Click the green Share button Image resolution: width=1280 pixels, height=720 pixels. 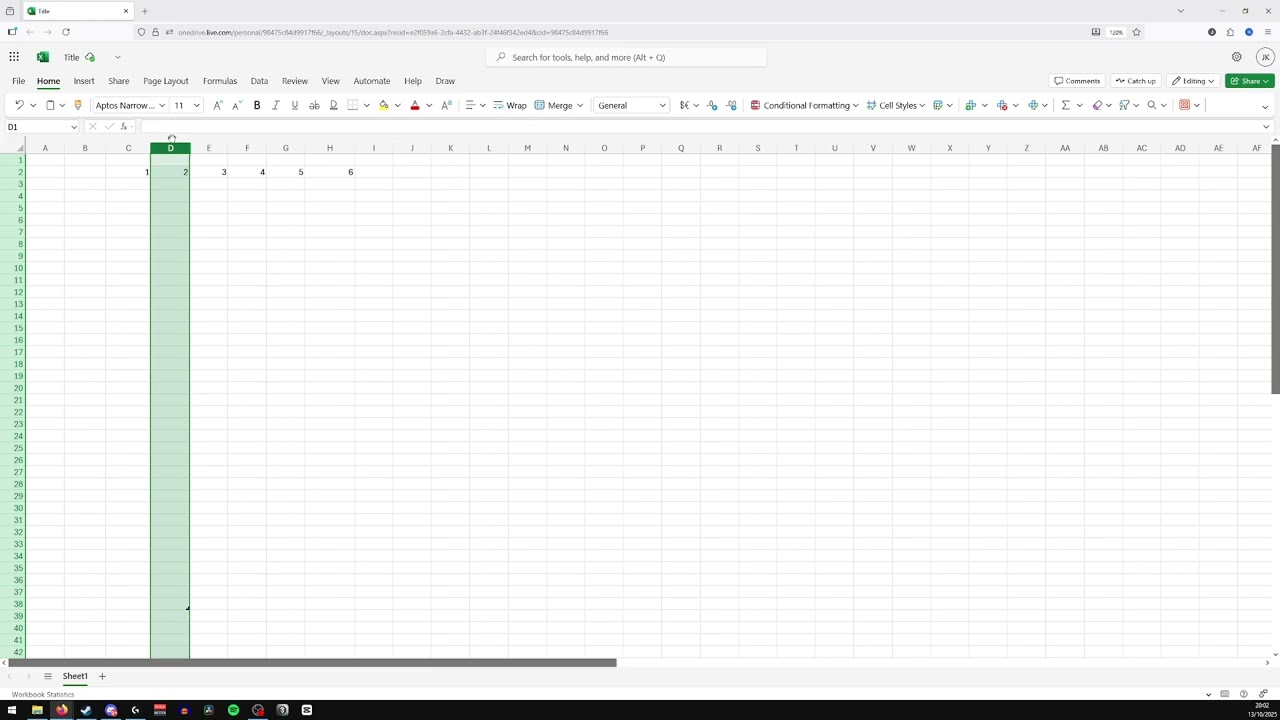click(x=1250, y=81)
